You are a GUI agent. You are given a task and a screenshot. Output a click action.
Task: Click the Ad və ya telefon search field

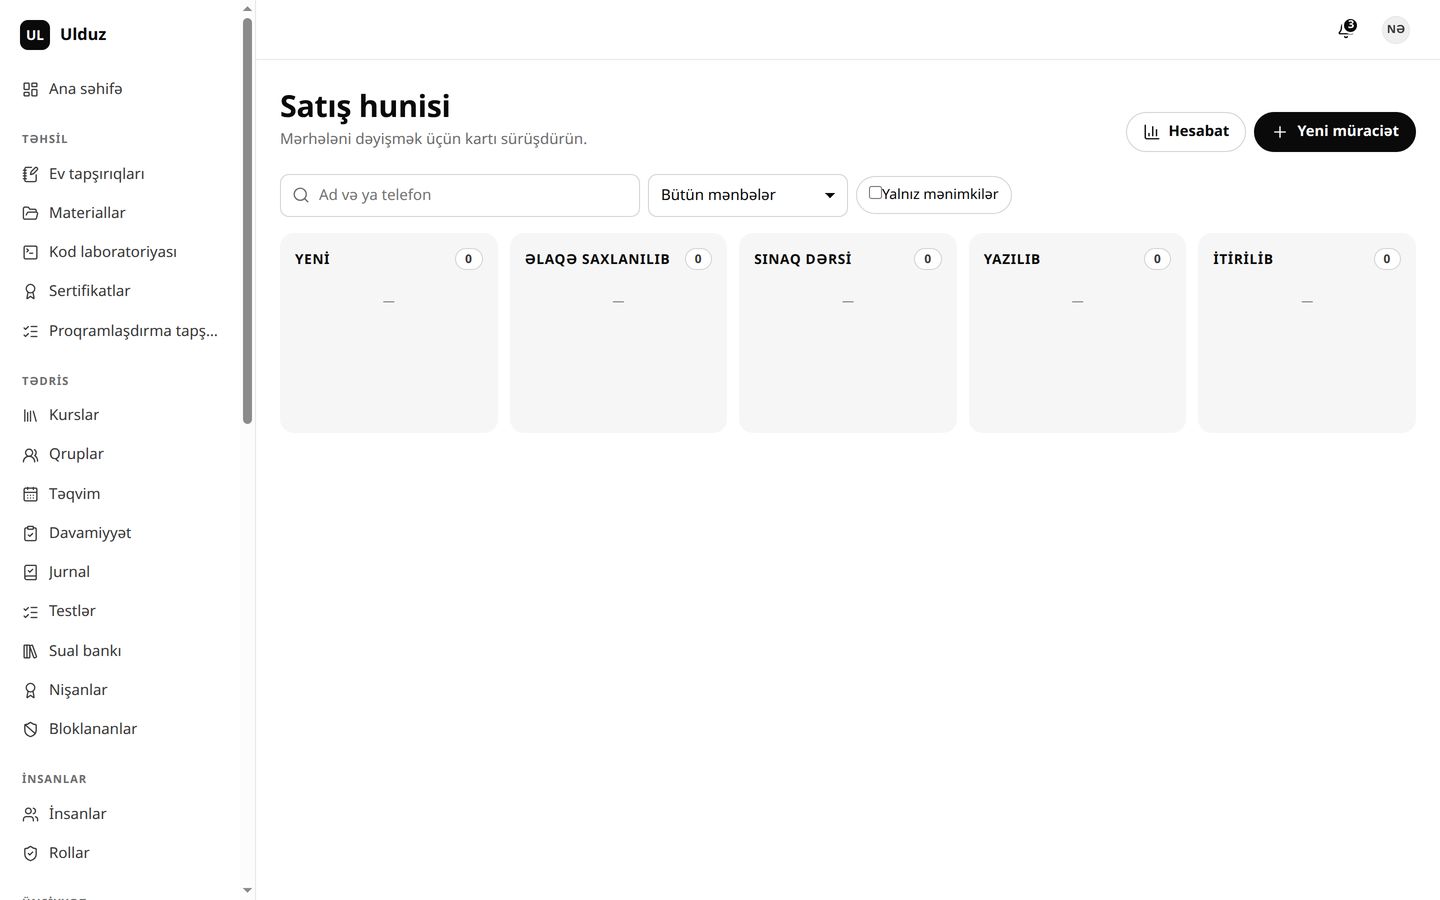tap(460, 195)
